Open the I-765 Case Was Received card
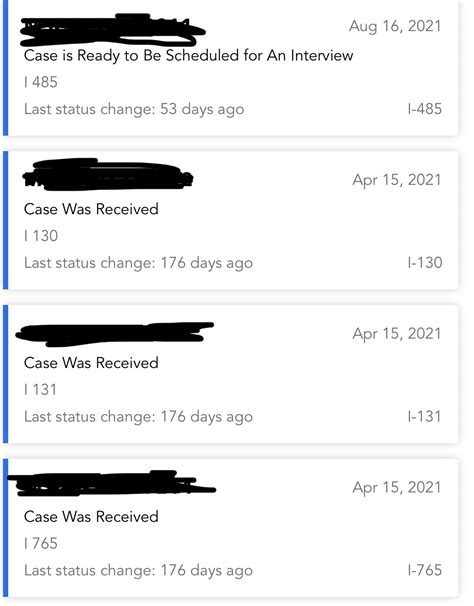Image resolution: width=474 pixels, height=606 pixels. click(231, 528)
